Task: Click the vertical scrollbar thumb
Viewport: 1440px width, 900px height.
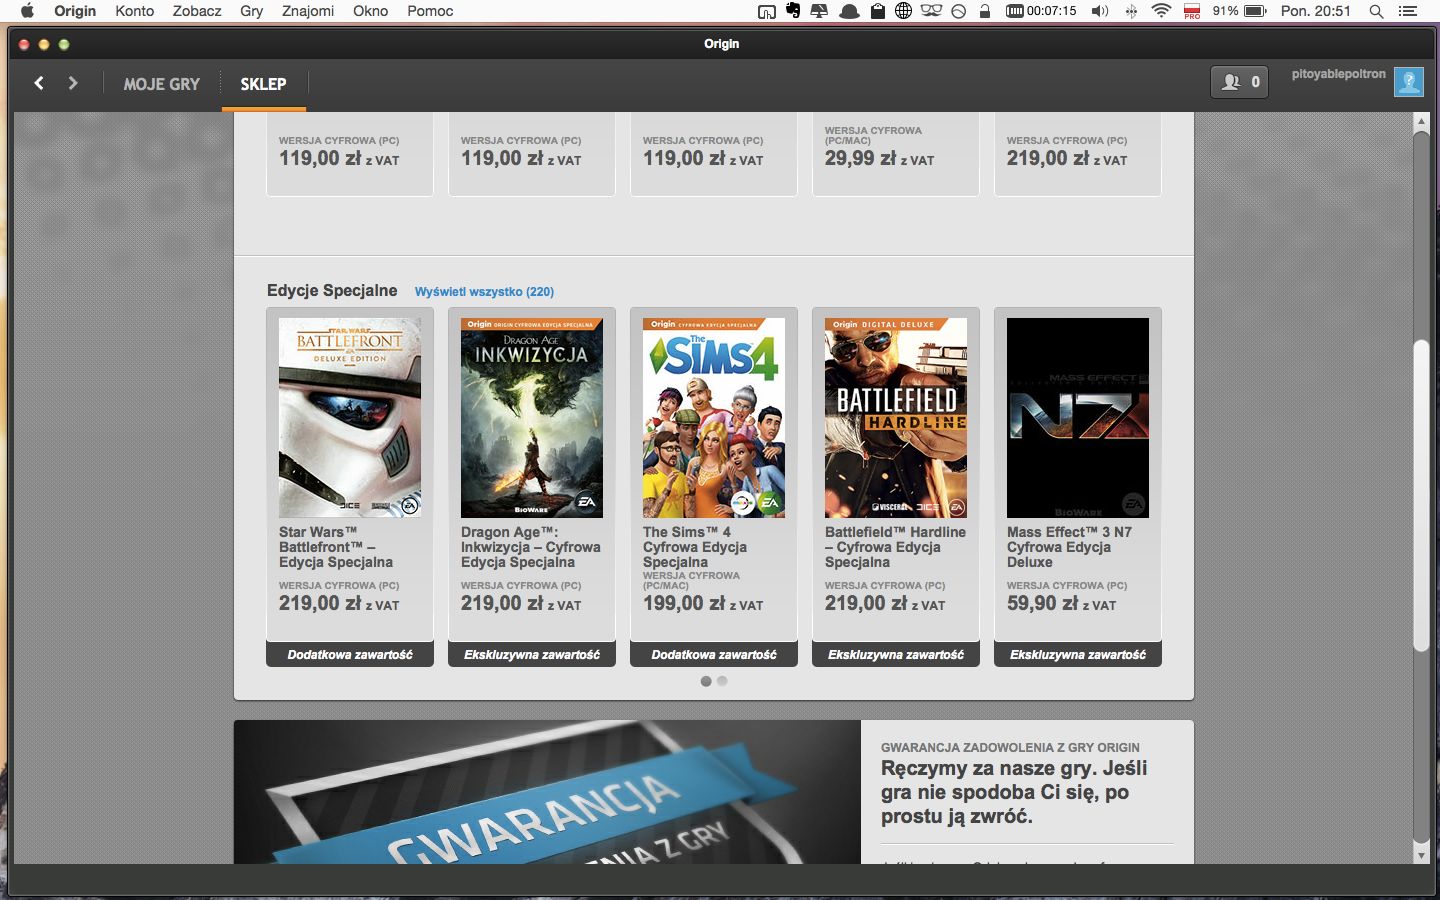Action: pos(1421,496)
